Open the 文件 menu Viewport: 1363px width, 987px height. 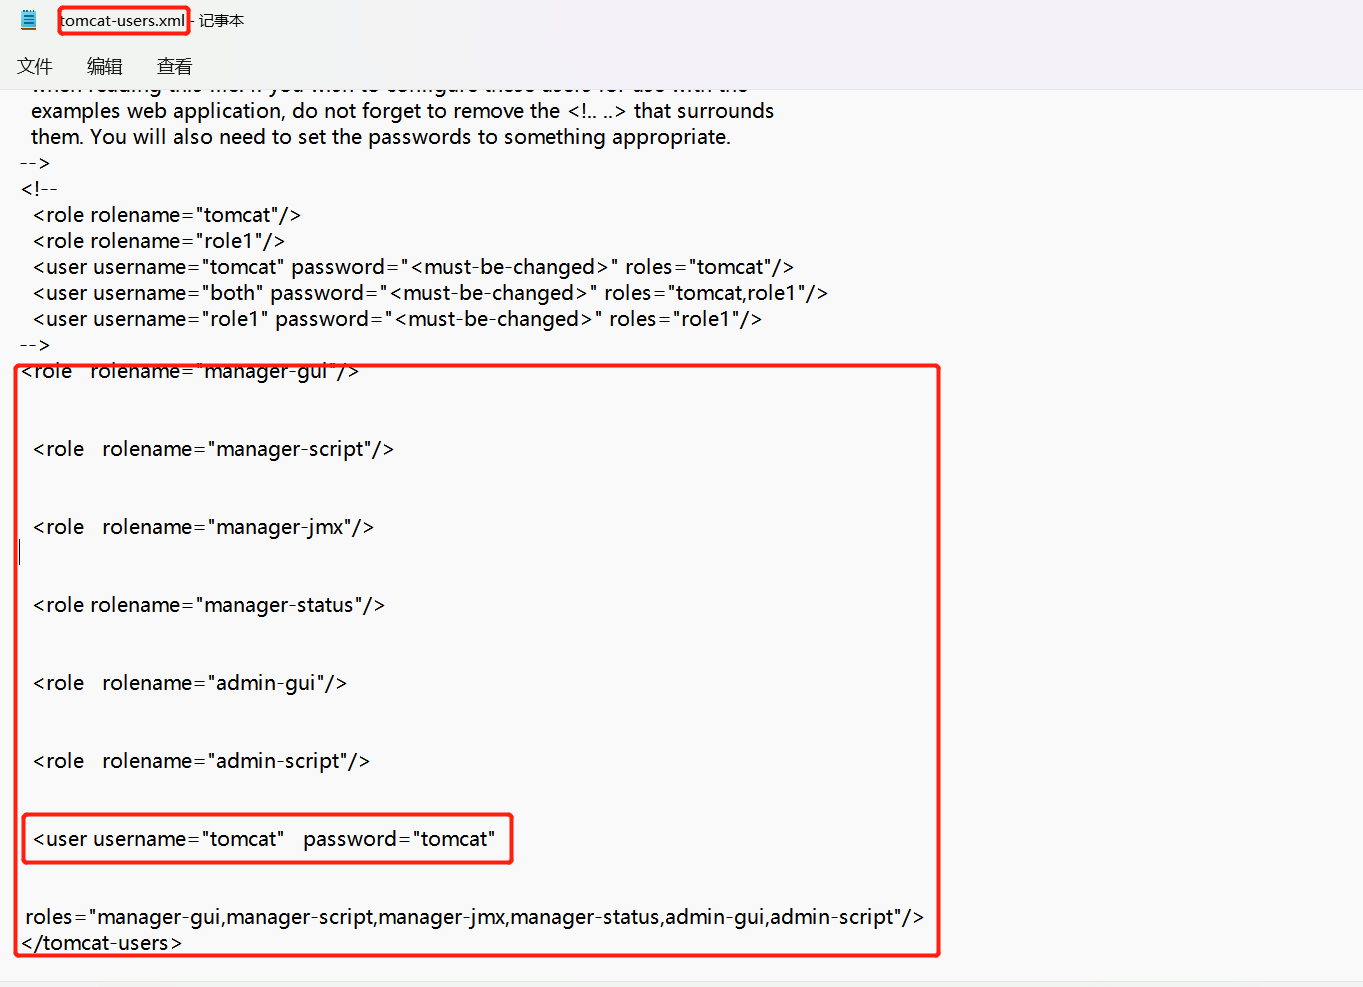(x=35, y=66)
